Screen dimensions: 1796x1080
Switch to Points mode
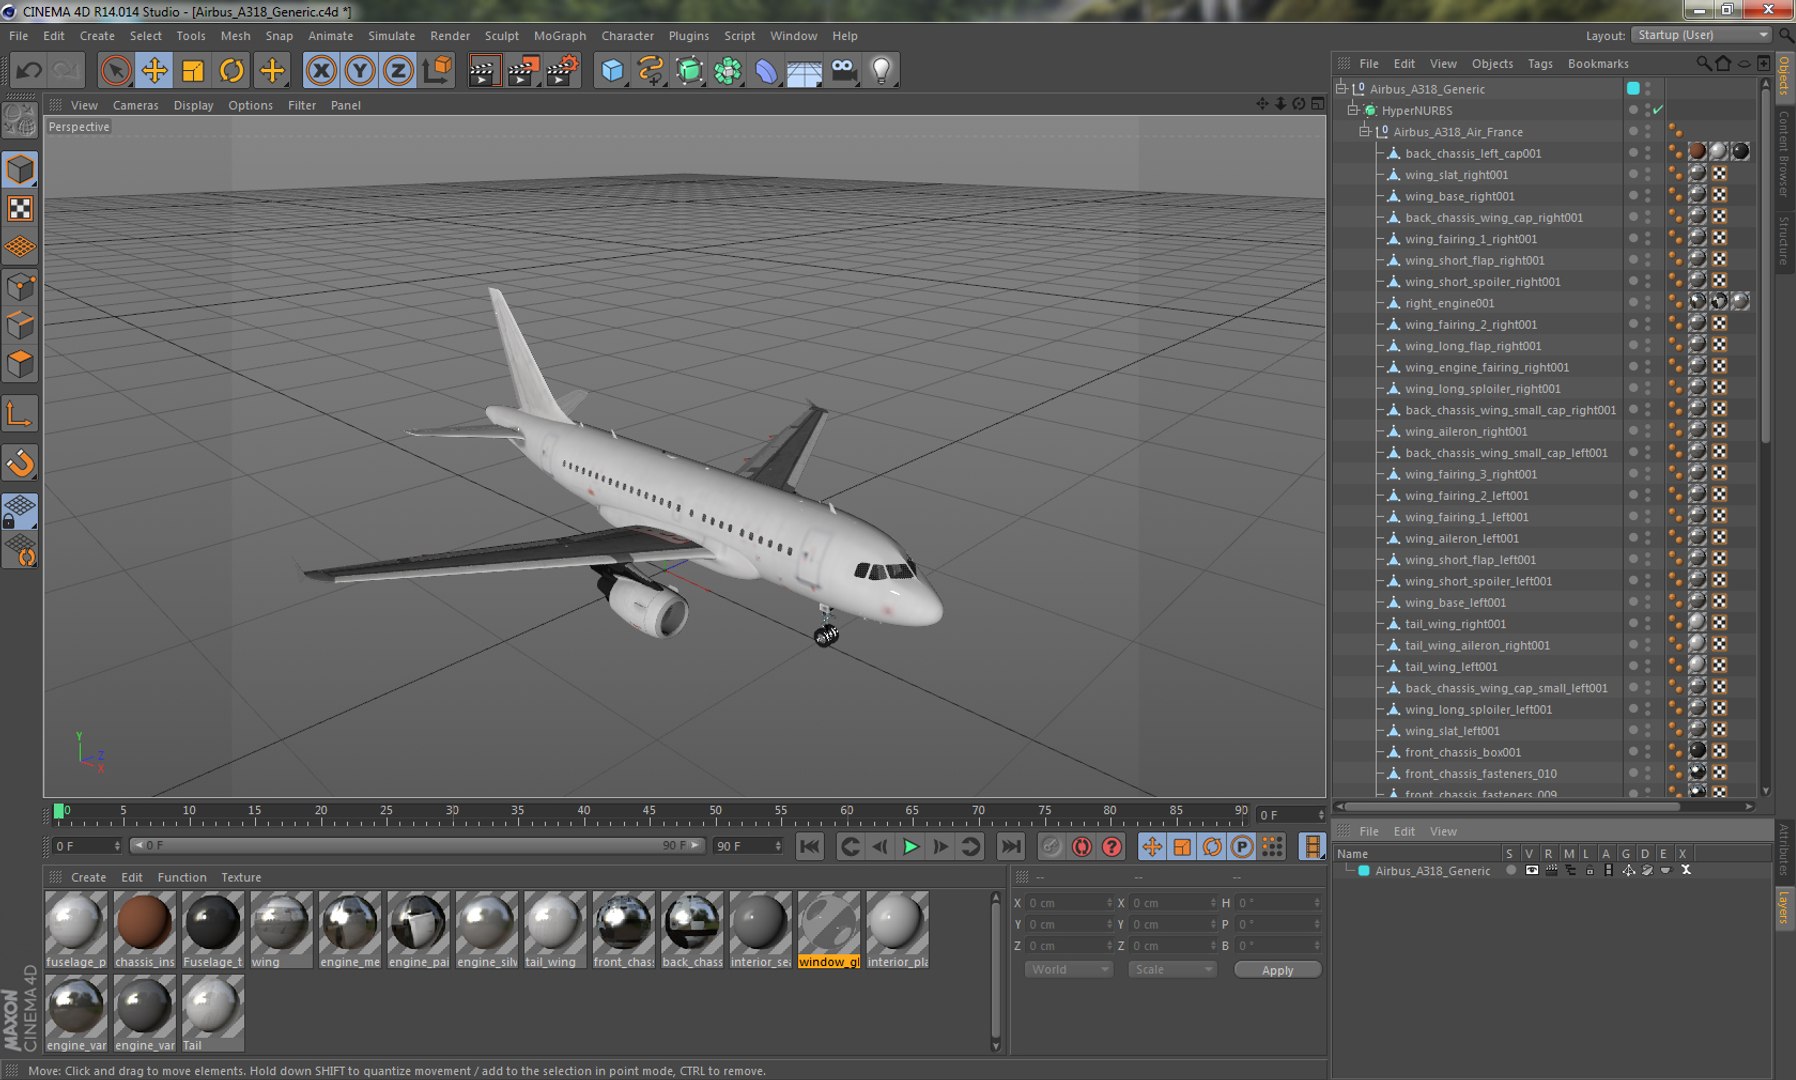[20, 287]
